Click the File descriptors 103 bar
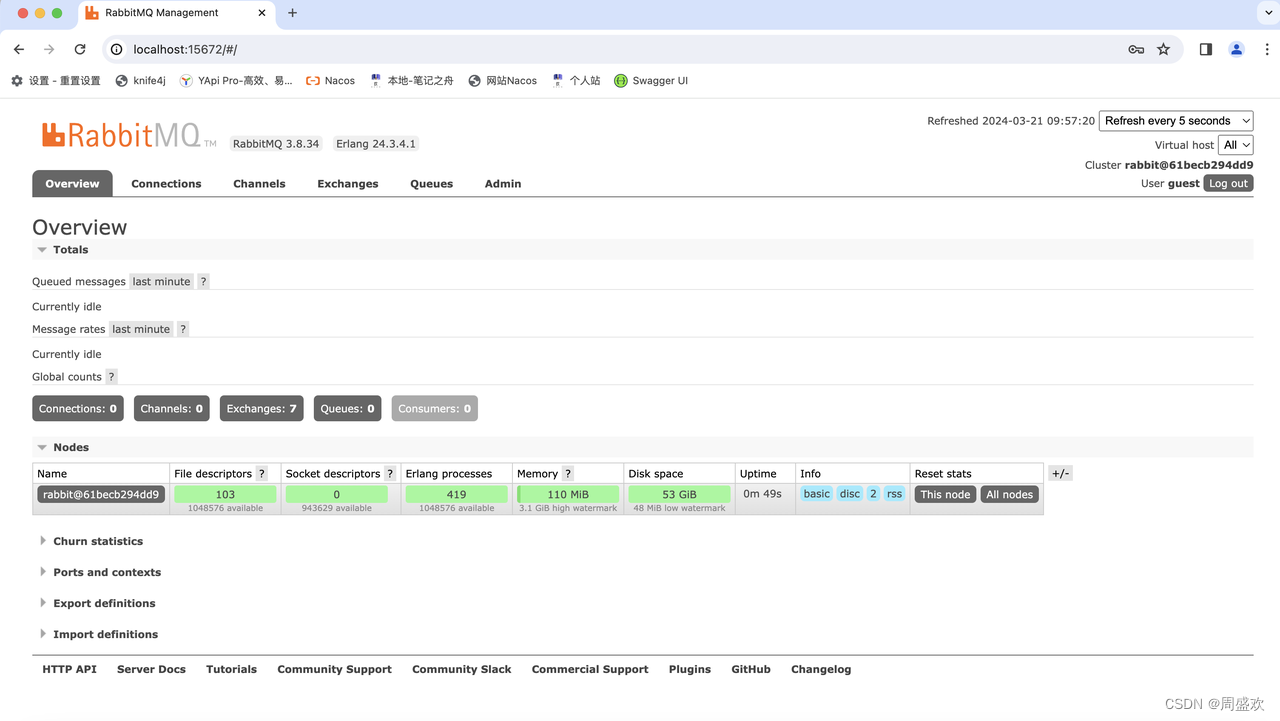 point(225,495)
